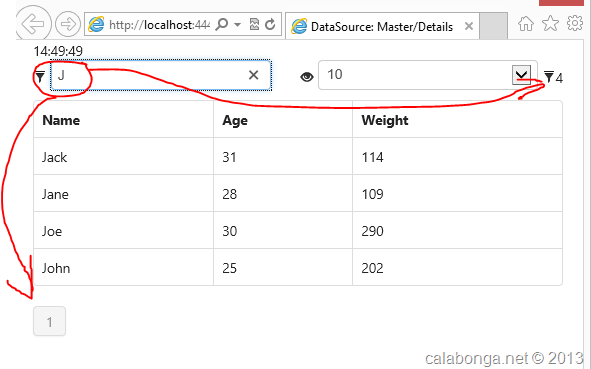Click Jack's weight value 114

pyautogui.click(x=372, y=157)
